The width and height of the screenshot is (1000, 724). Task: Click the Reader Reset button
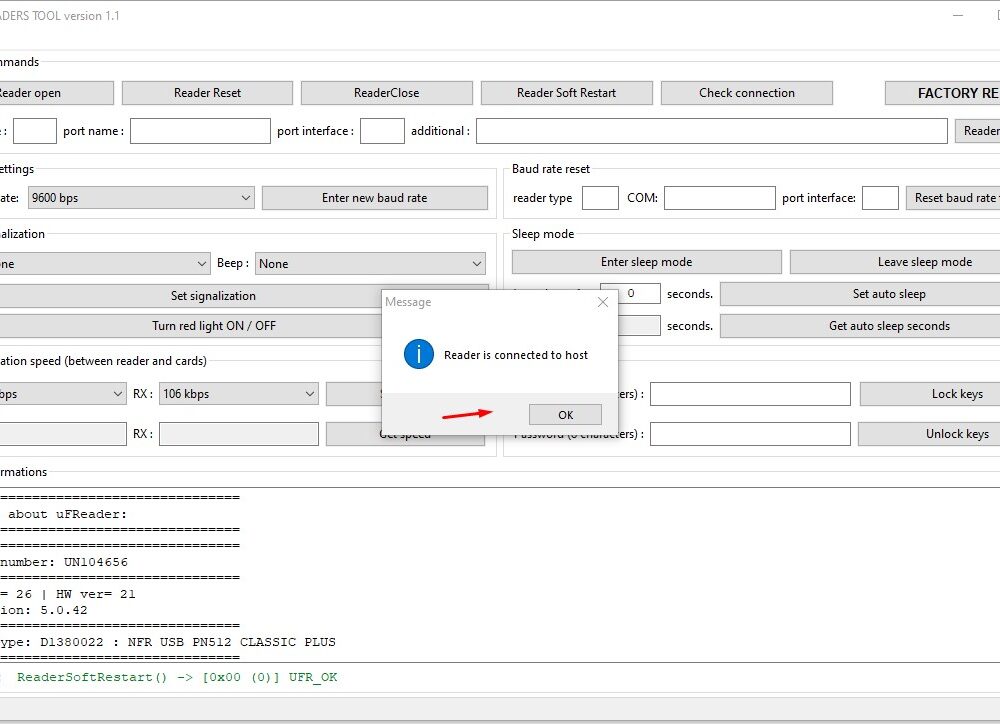click(x=207, y=93)
